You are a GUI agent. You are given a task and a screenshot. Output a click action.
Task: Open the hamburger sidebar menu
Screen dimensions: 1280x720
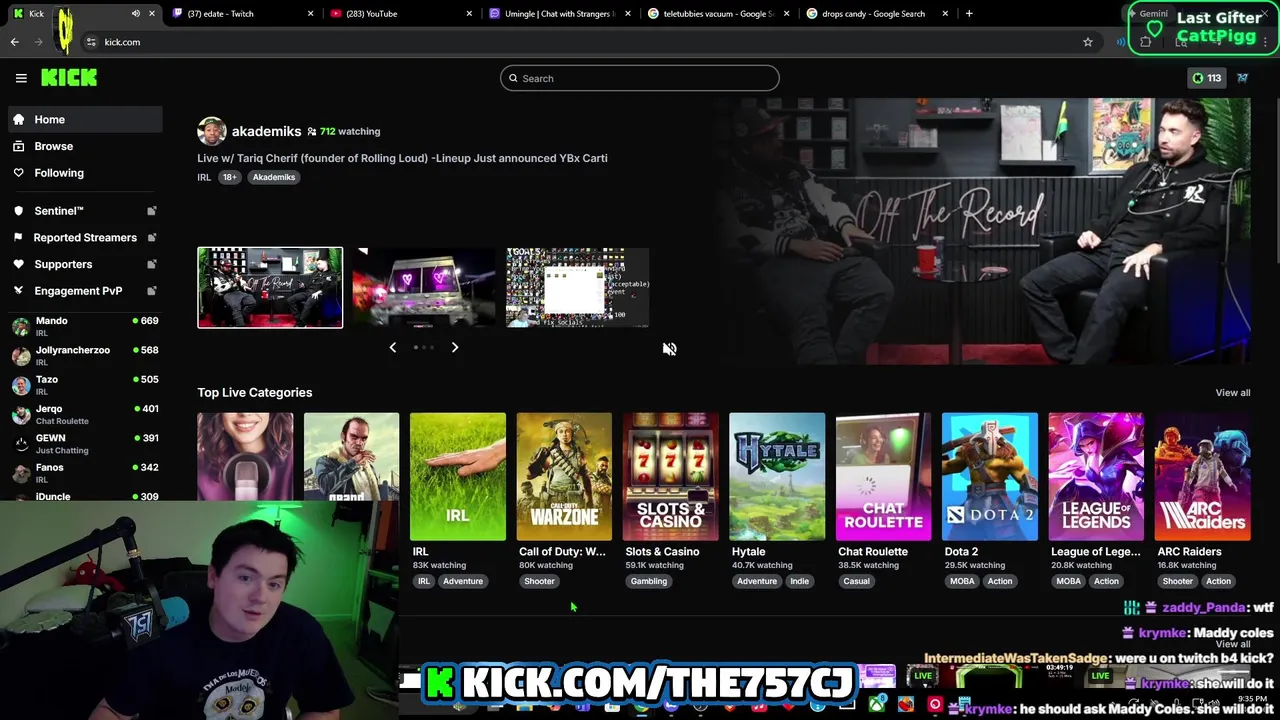21,78
